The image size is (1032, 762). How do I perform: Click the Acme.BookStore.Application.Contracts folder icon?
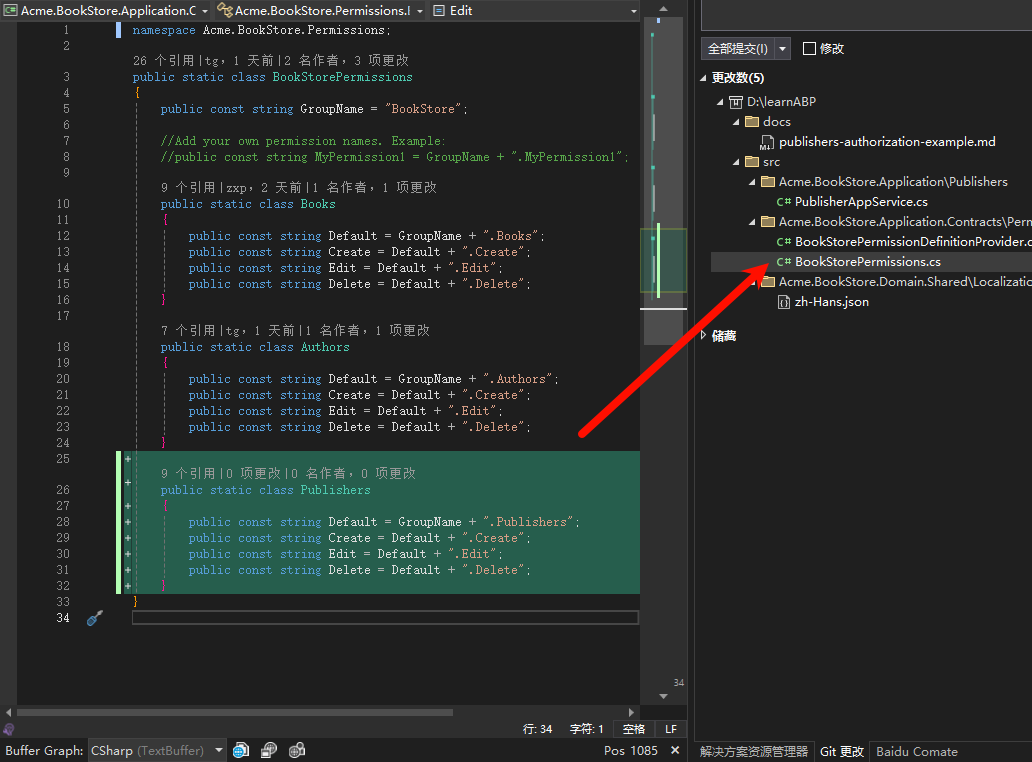coord(768,222)
